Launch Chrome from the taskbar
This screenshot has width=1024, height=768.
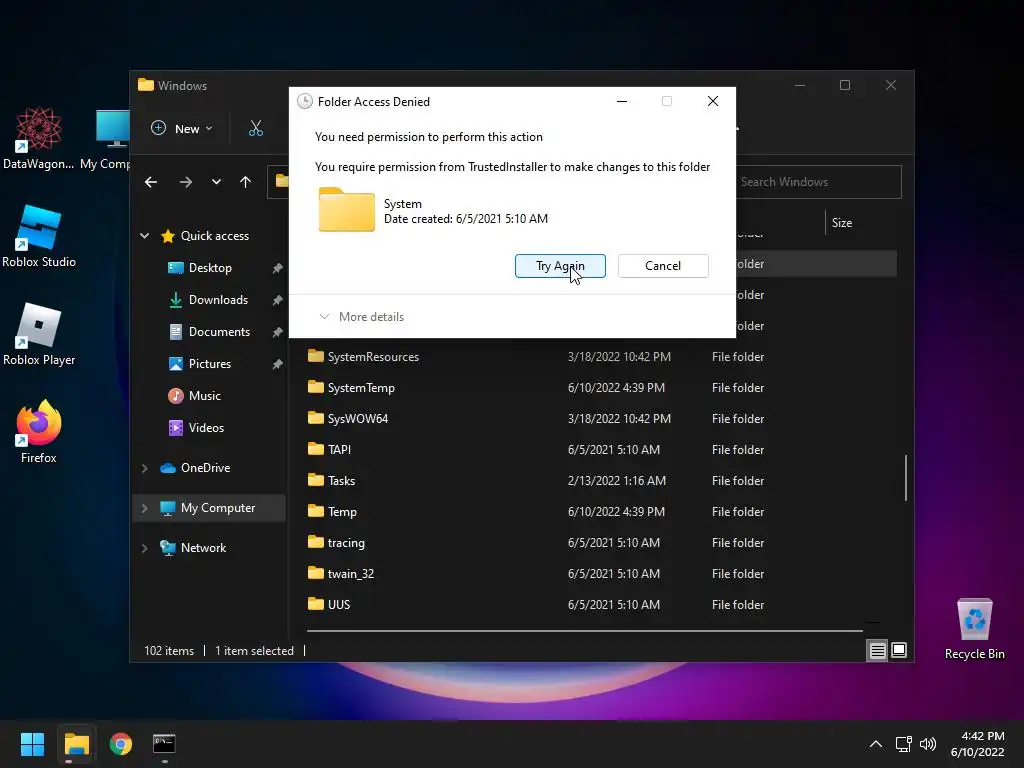coord(121,744)
